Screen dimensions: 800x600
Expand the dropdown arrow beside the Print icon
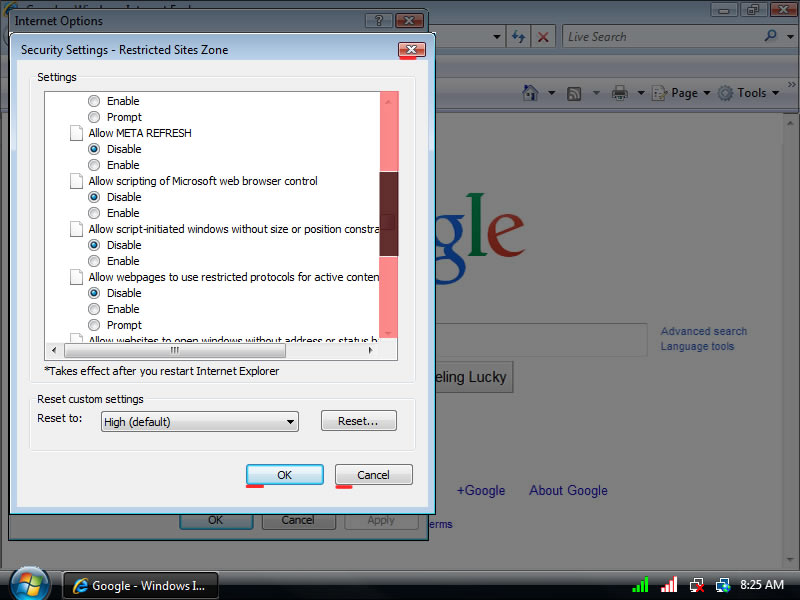(x=640, y=93)
